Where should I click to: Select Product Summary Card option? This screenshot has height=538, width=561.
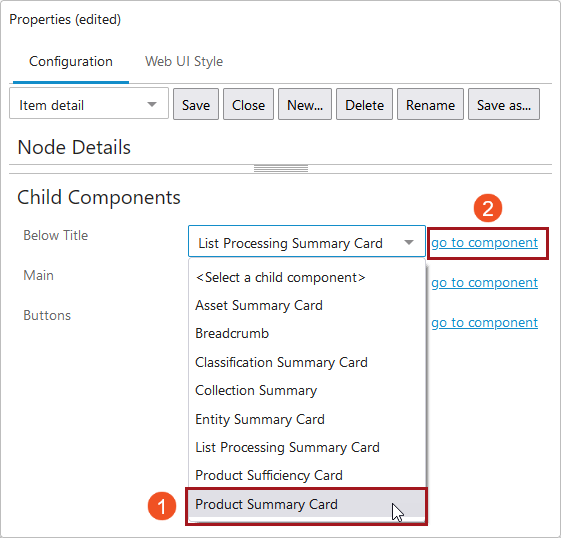point(307,504)
